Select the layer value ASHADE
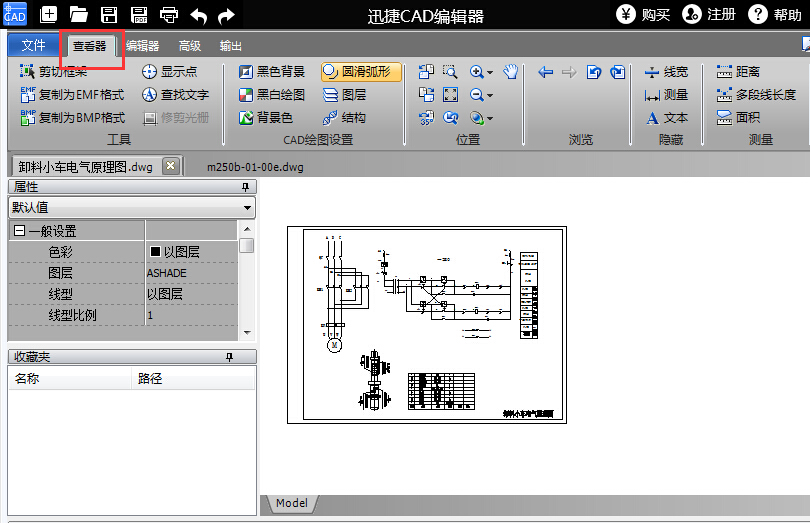The height and width of the screenshot is (523, 810). [166, 273]
